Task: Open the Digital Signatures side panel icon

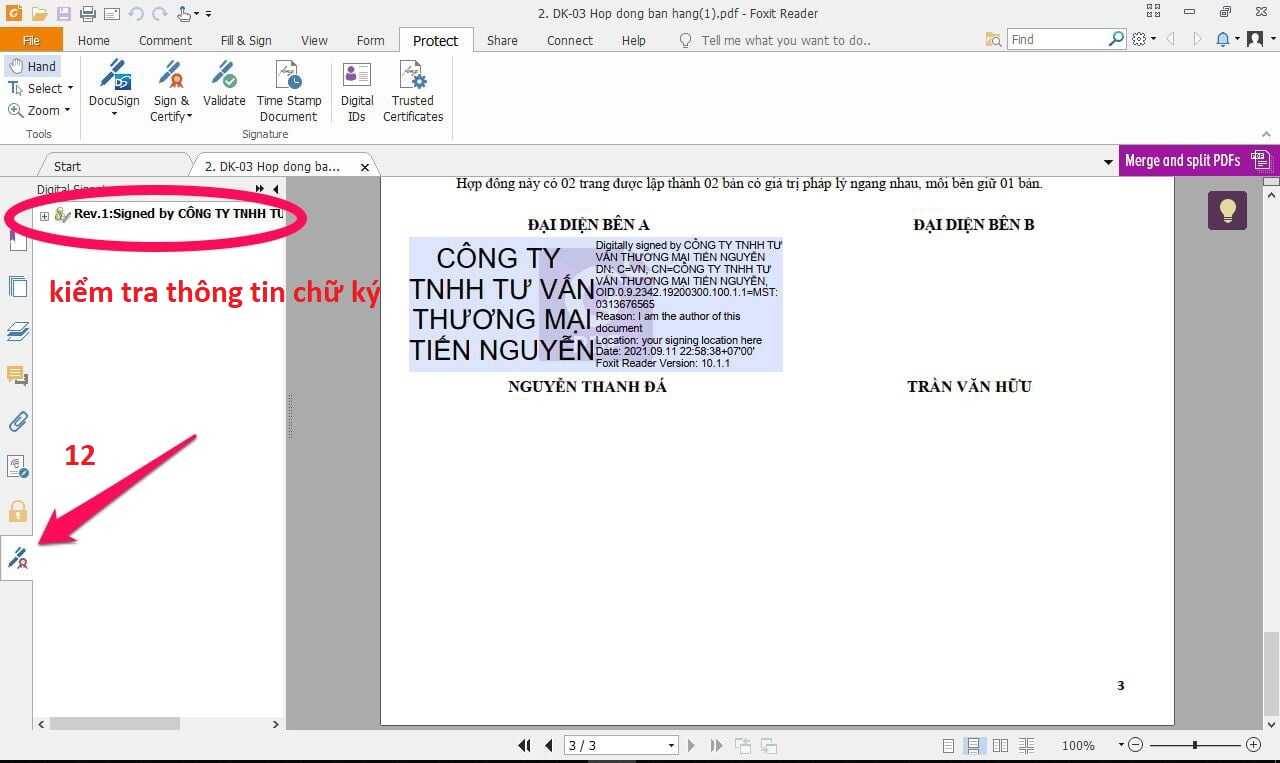Action: click(x=17, y=559)
